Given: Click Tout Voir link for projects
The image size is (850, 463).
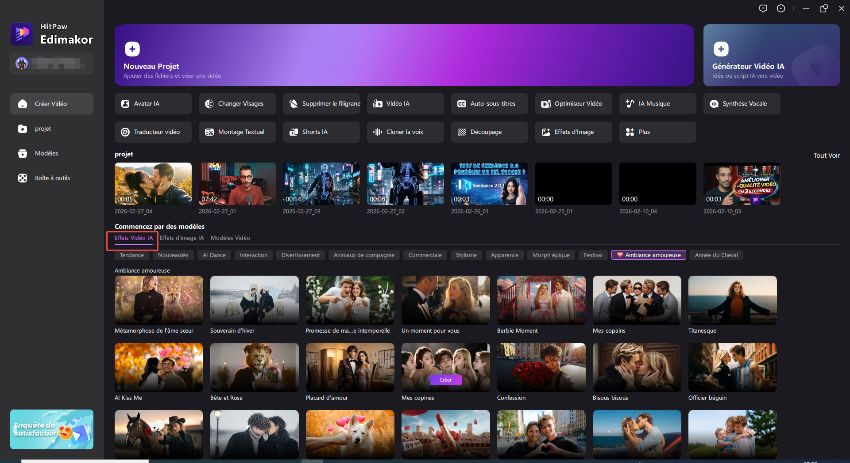Looking at the screenshot, I should (x=826, y=156).
